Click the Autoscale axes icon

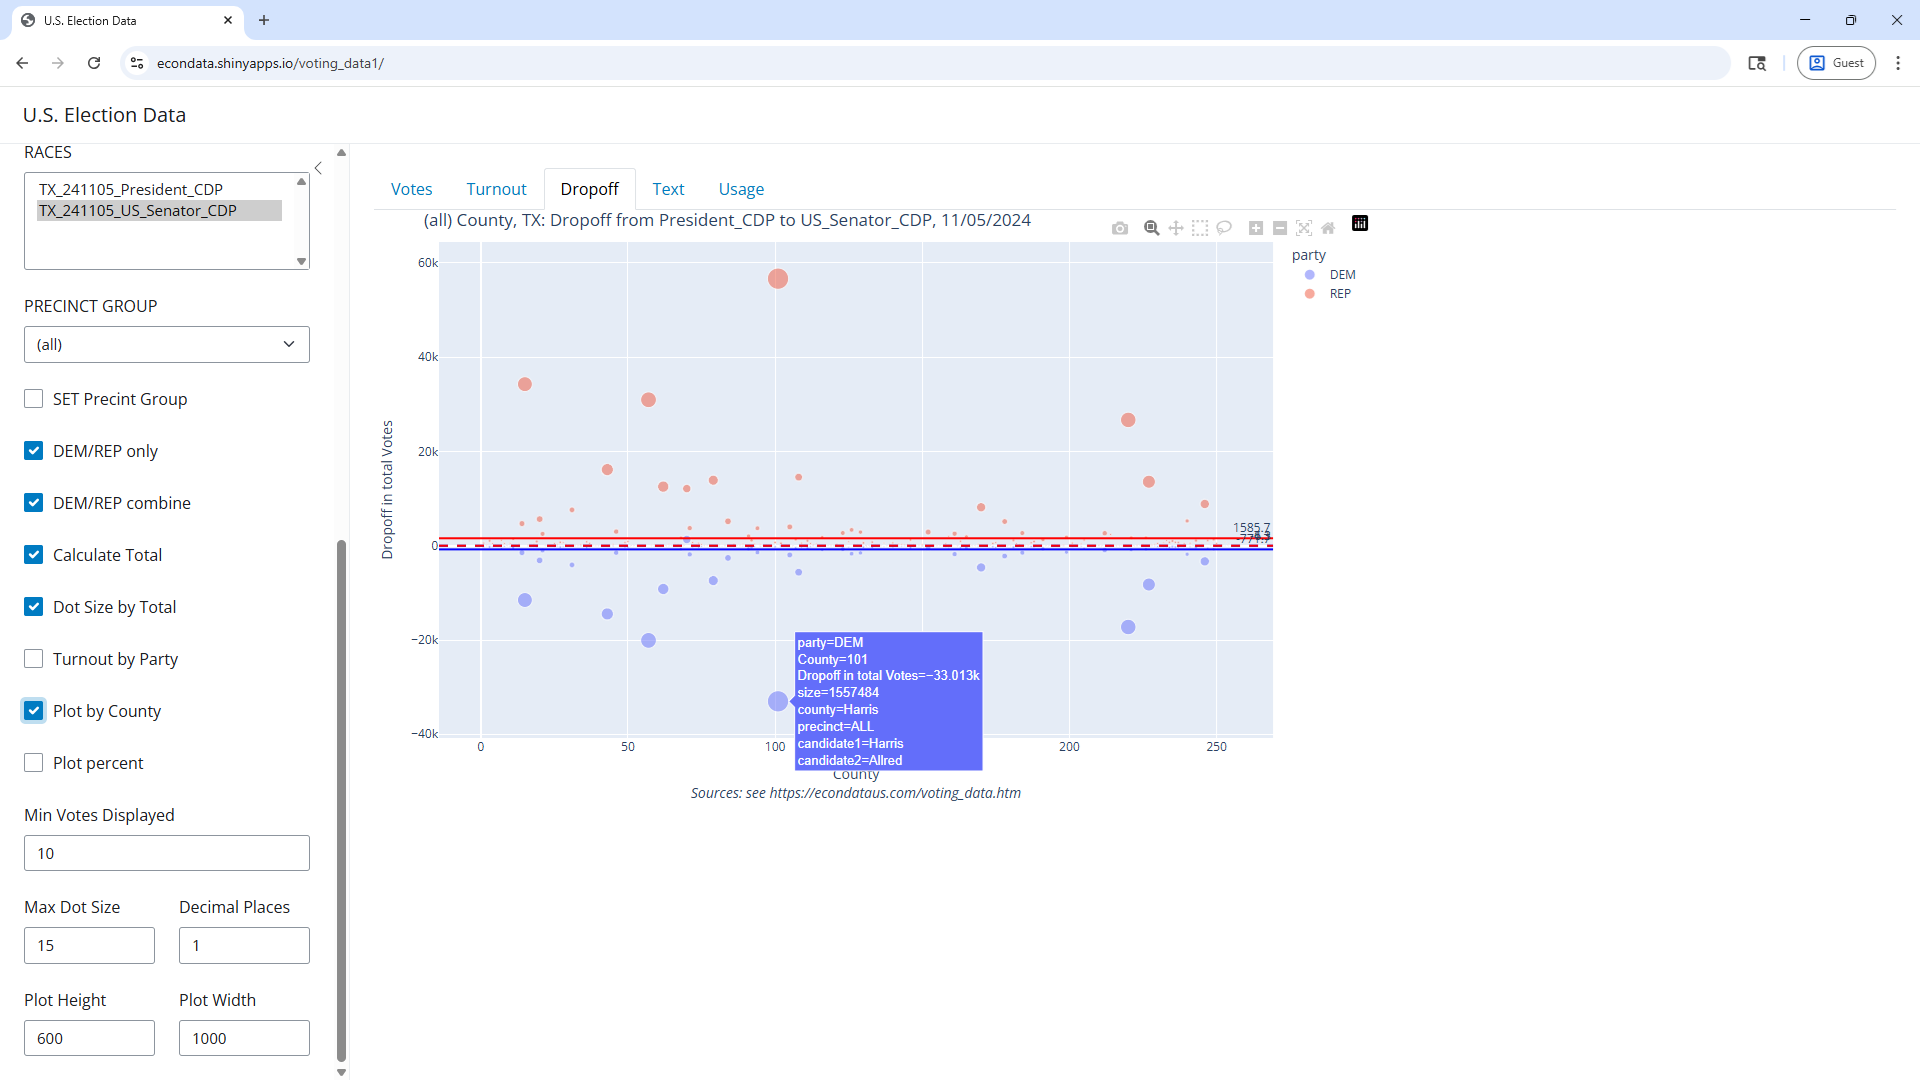[x=1304, y=228]
